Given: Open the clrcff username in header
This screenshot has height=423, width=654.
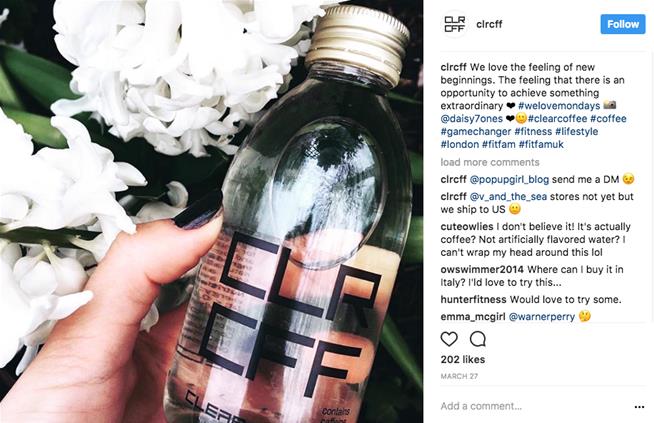Looking at the screenshot, I should (x=489, y=24).
